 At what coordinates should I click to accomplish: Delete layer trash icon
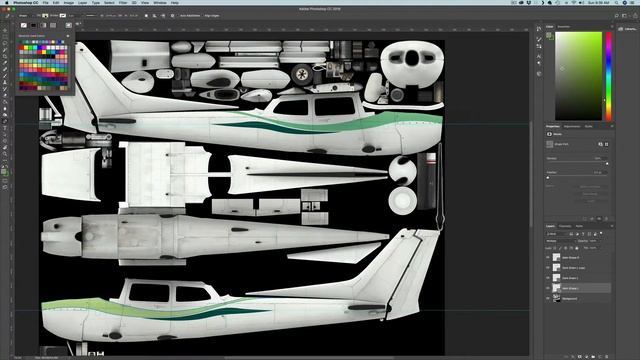pos(607,357)
